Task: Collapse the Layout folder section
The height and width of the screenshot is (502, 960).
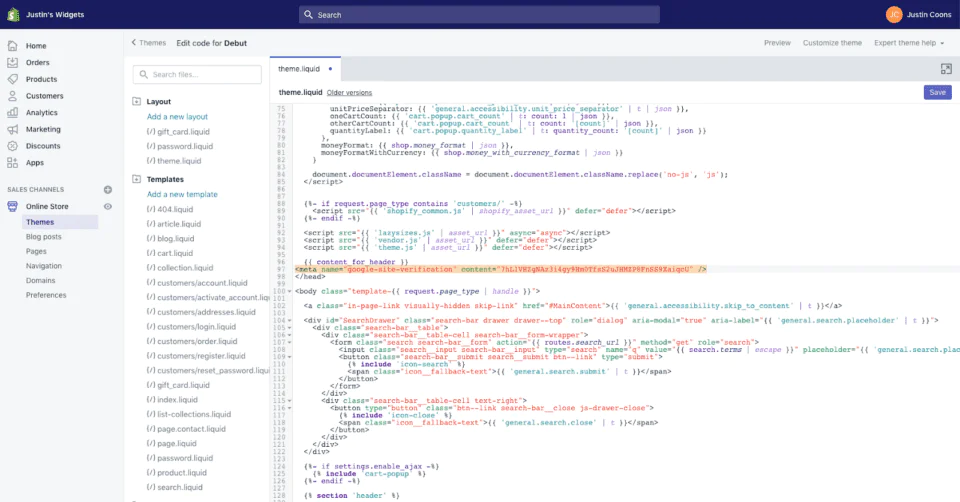Action: point(138,102)
